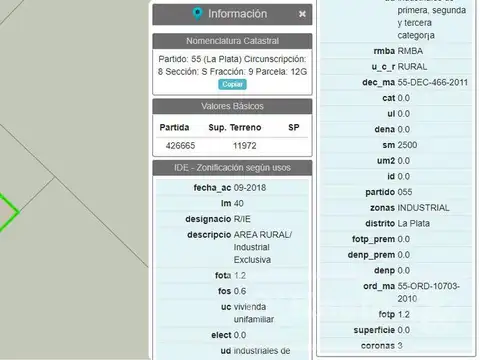Select the fos value 0.6
Screen dimensions: 480x360
coord(240,291)
